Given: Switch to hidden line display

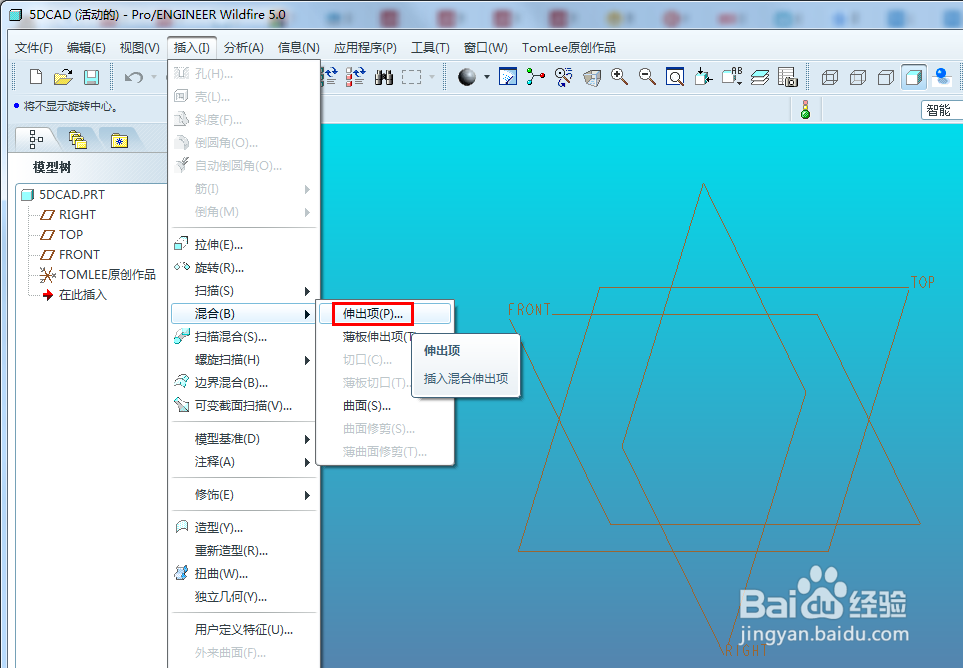Looking at the screenshot, I should coord(858,77).
